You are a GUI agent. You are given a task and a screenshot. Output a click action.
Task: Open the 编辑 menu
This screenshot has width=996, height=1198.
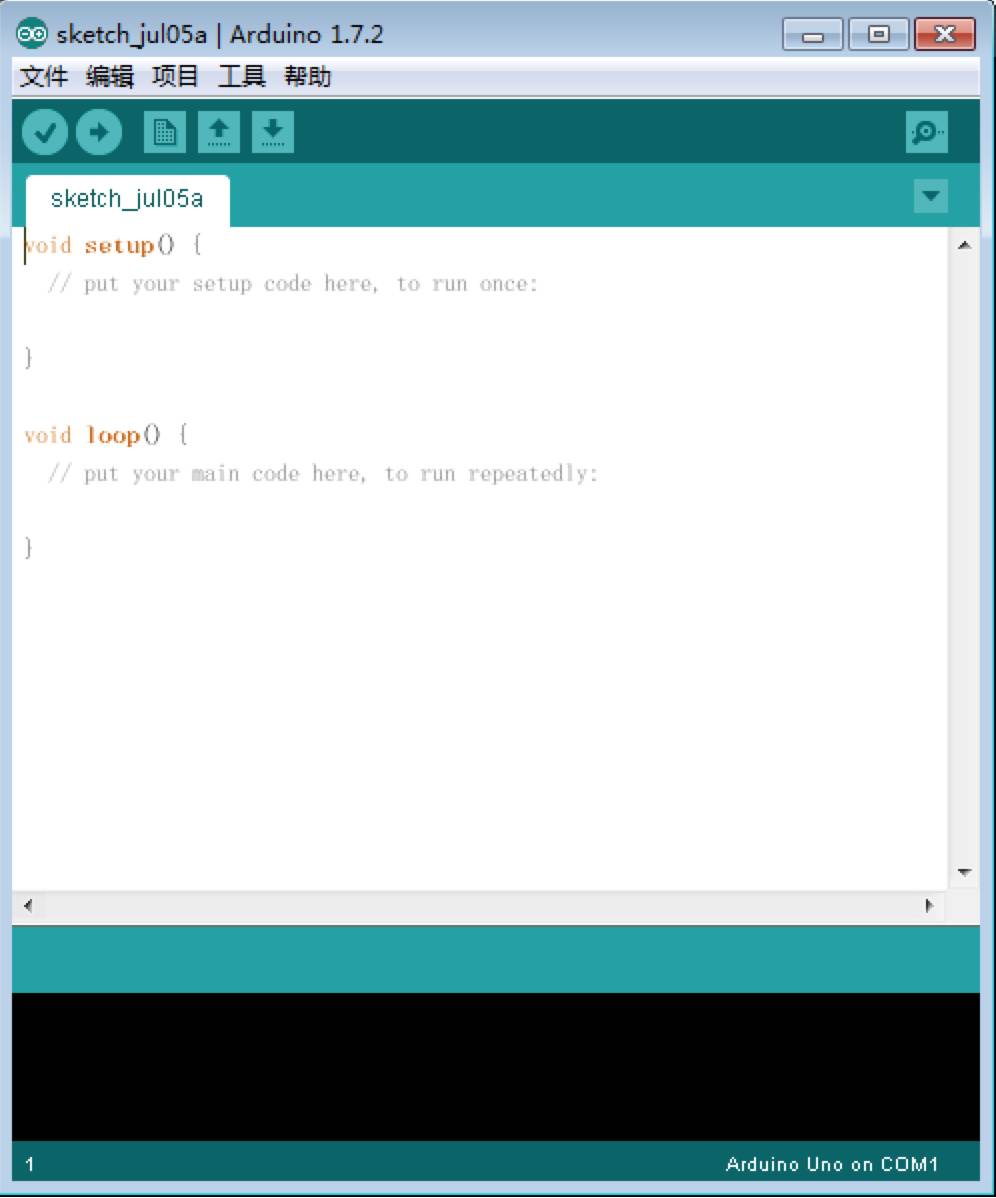click(109, 76)
